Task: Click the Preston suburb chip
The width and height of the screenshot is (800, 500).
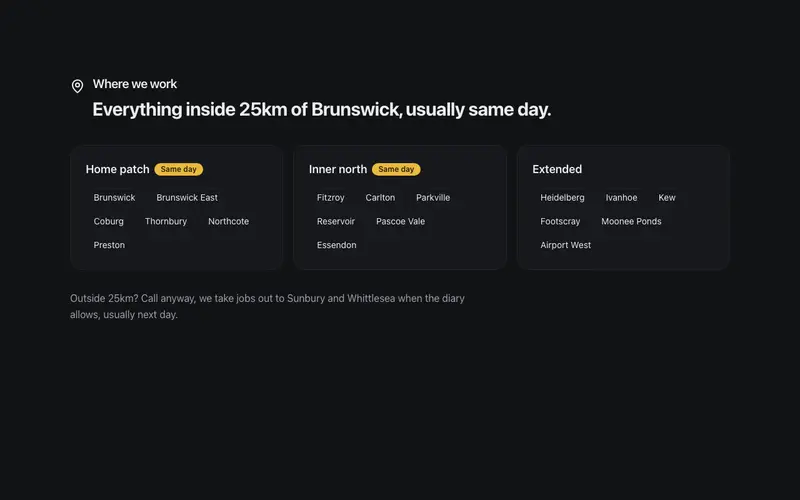Action: tap(109, 245)
